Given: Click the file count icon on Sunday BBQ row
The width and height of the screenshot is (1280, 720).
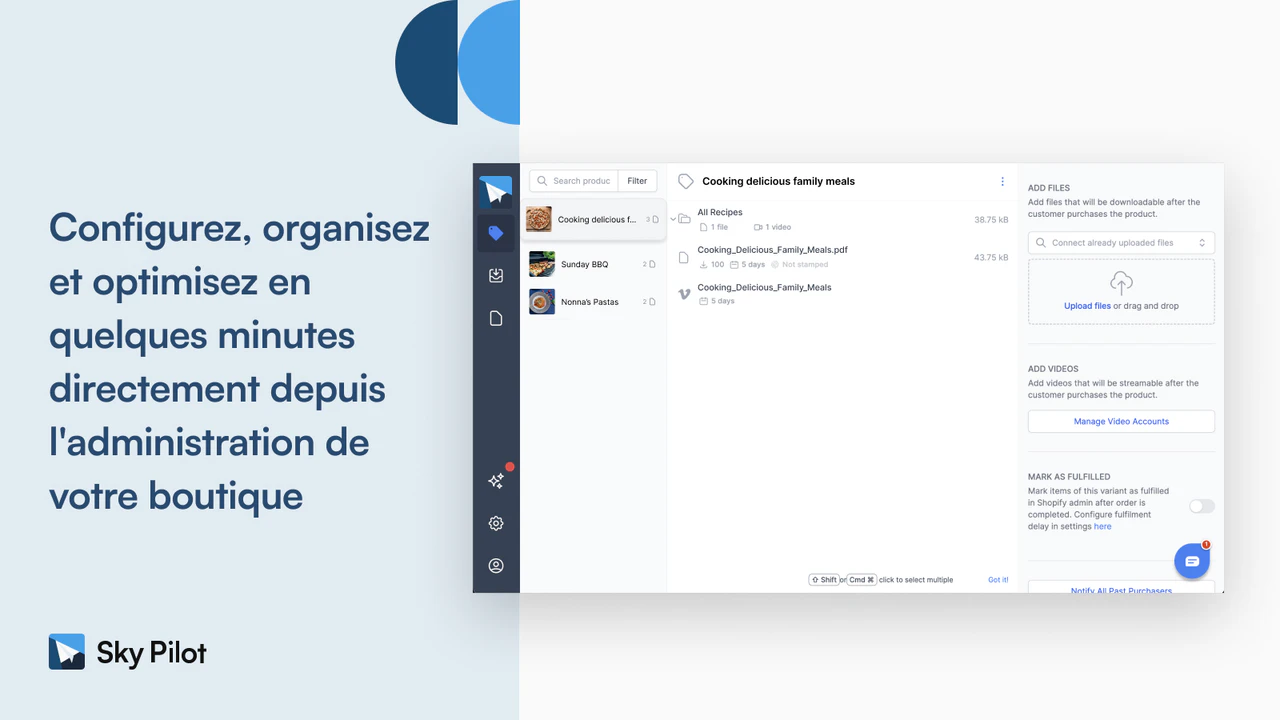Looking at the screenshot, I should pos(652,264).
